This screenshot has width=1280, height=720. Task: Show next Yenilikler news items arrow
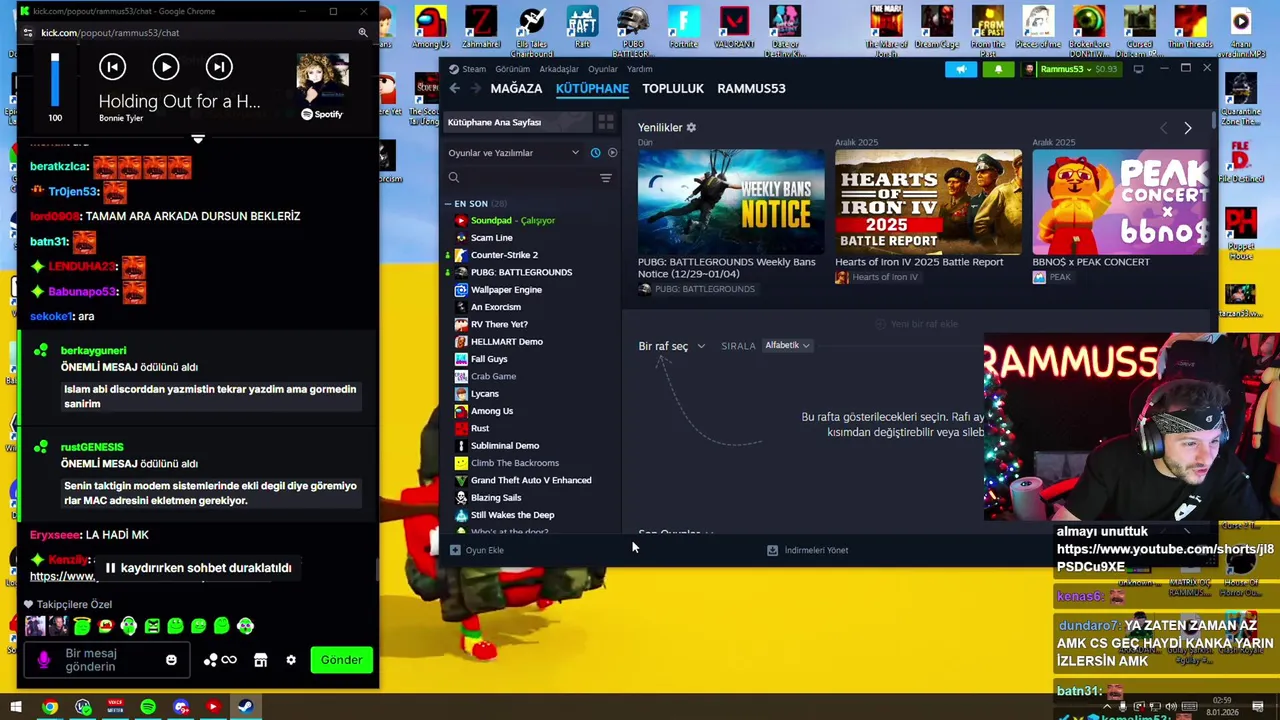click(x=1187, y=128)
